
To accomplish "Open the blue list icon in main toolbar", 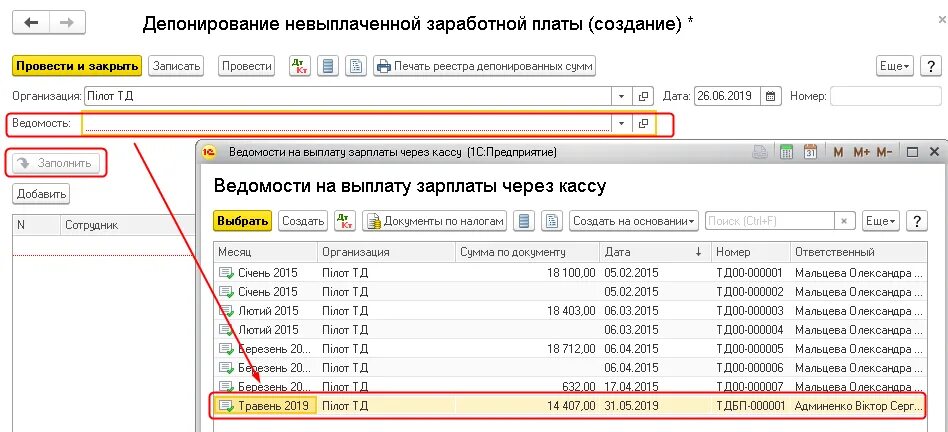I will [x=328, y=66].
